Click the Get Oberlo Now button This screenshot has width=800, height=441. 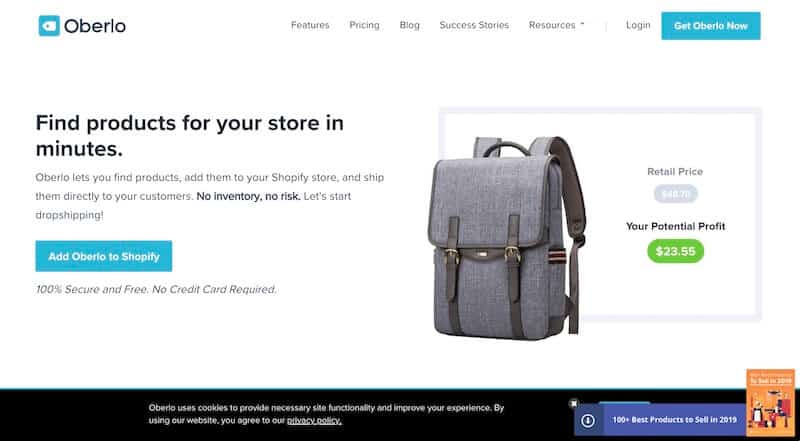711,26
